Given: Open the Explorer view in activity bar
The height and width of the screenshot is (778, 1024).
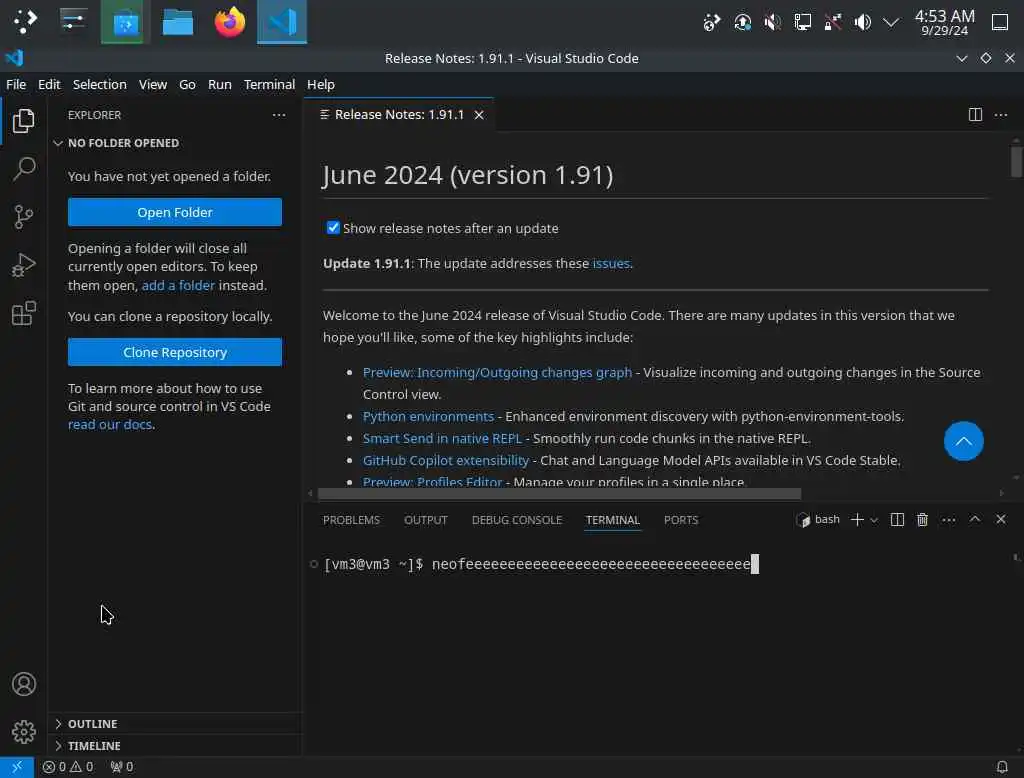Looking at the screenshot, I should coord(24,121).
